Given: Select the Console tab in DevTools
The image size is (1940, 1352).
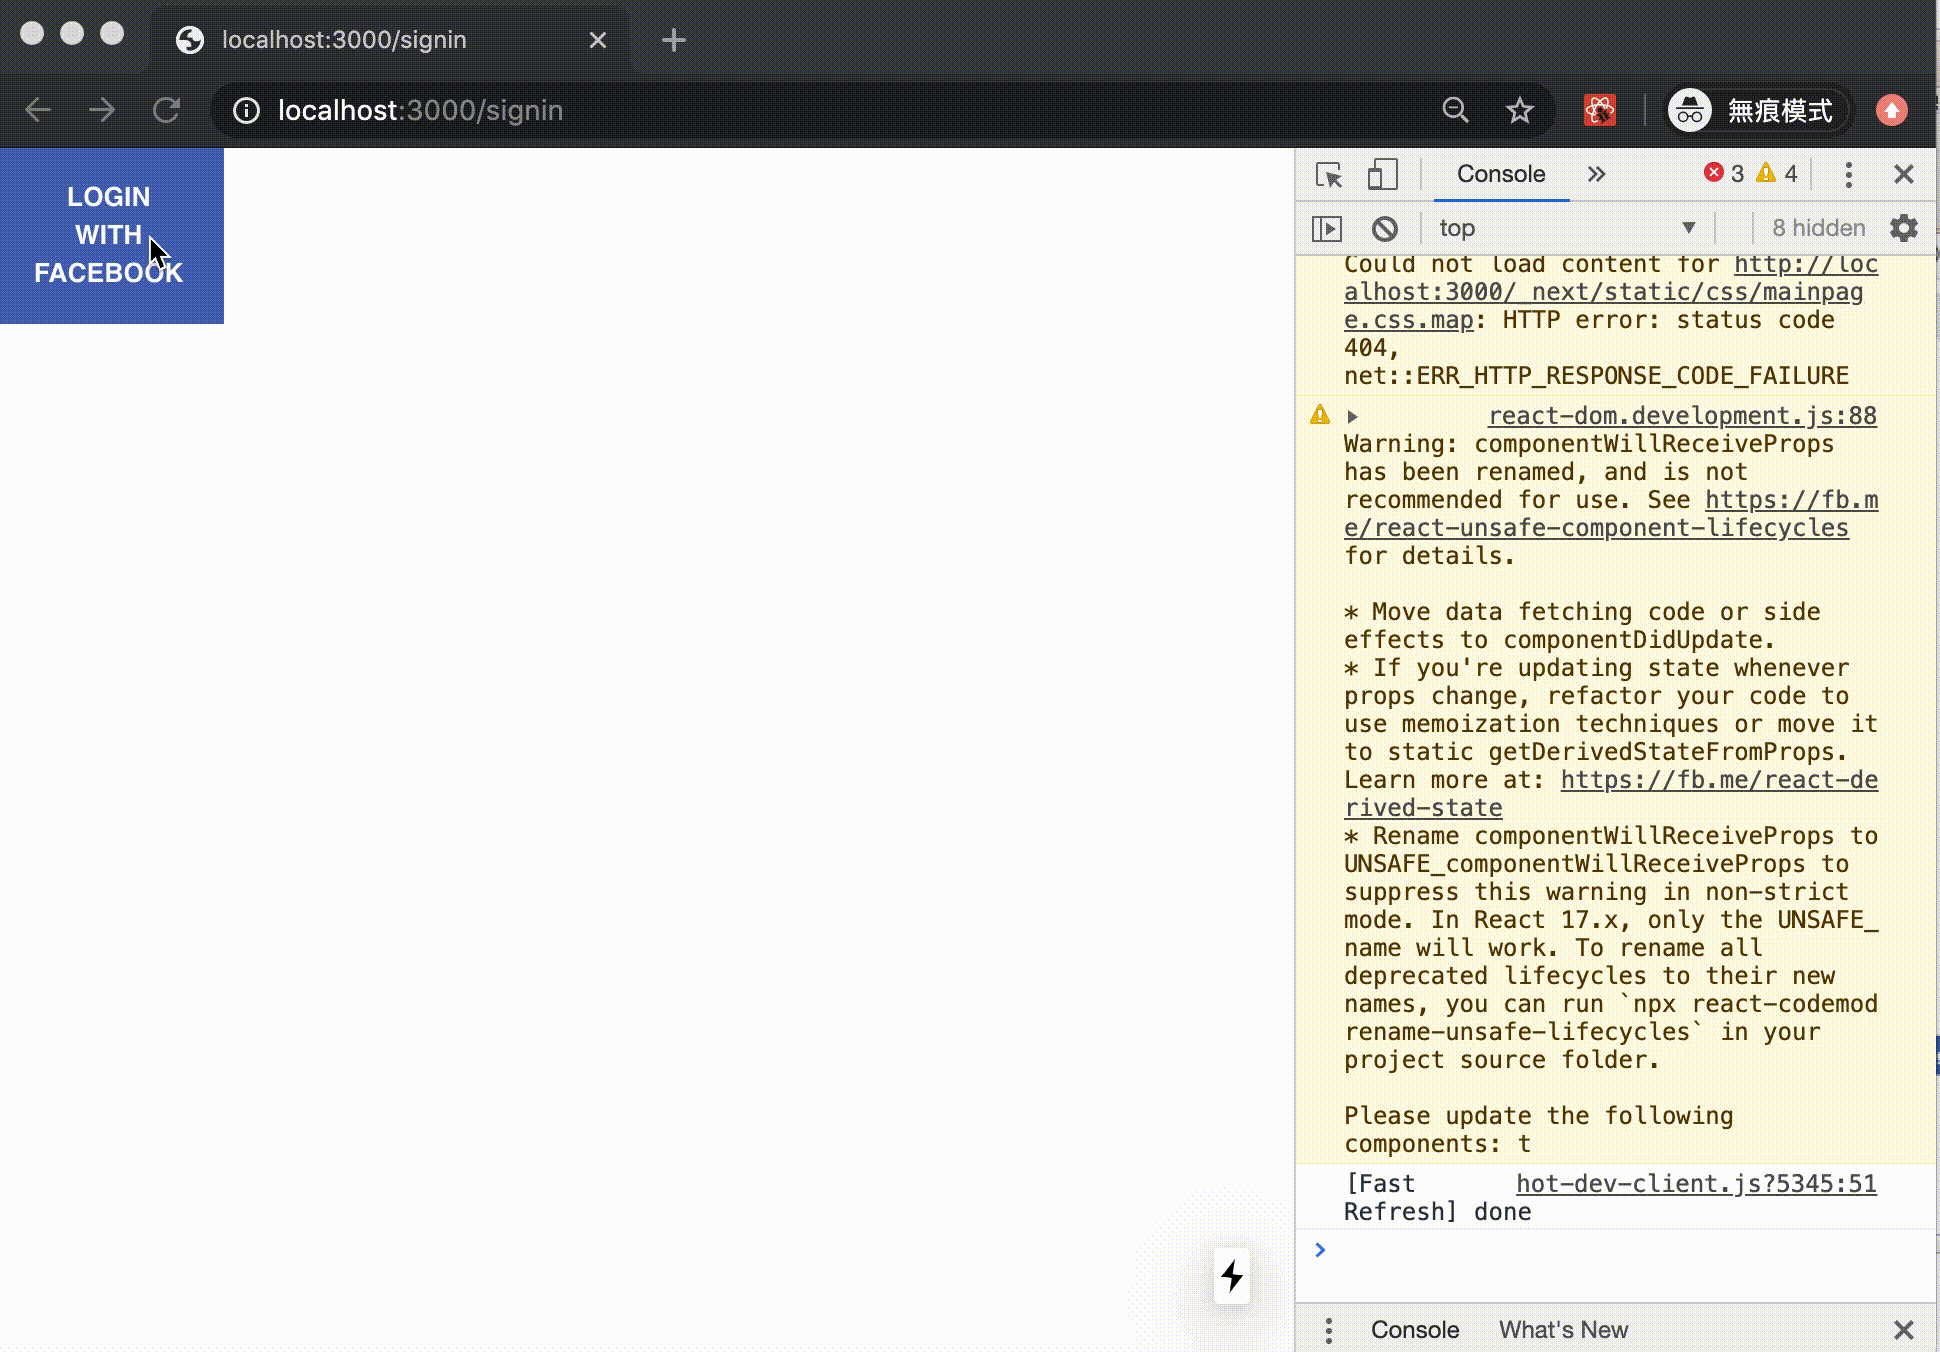Looking at the screenshot, I should pyautogui.click(x=1500, y=175).
